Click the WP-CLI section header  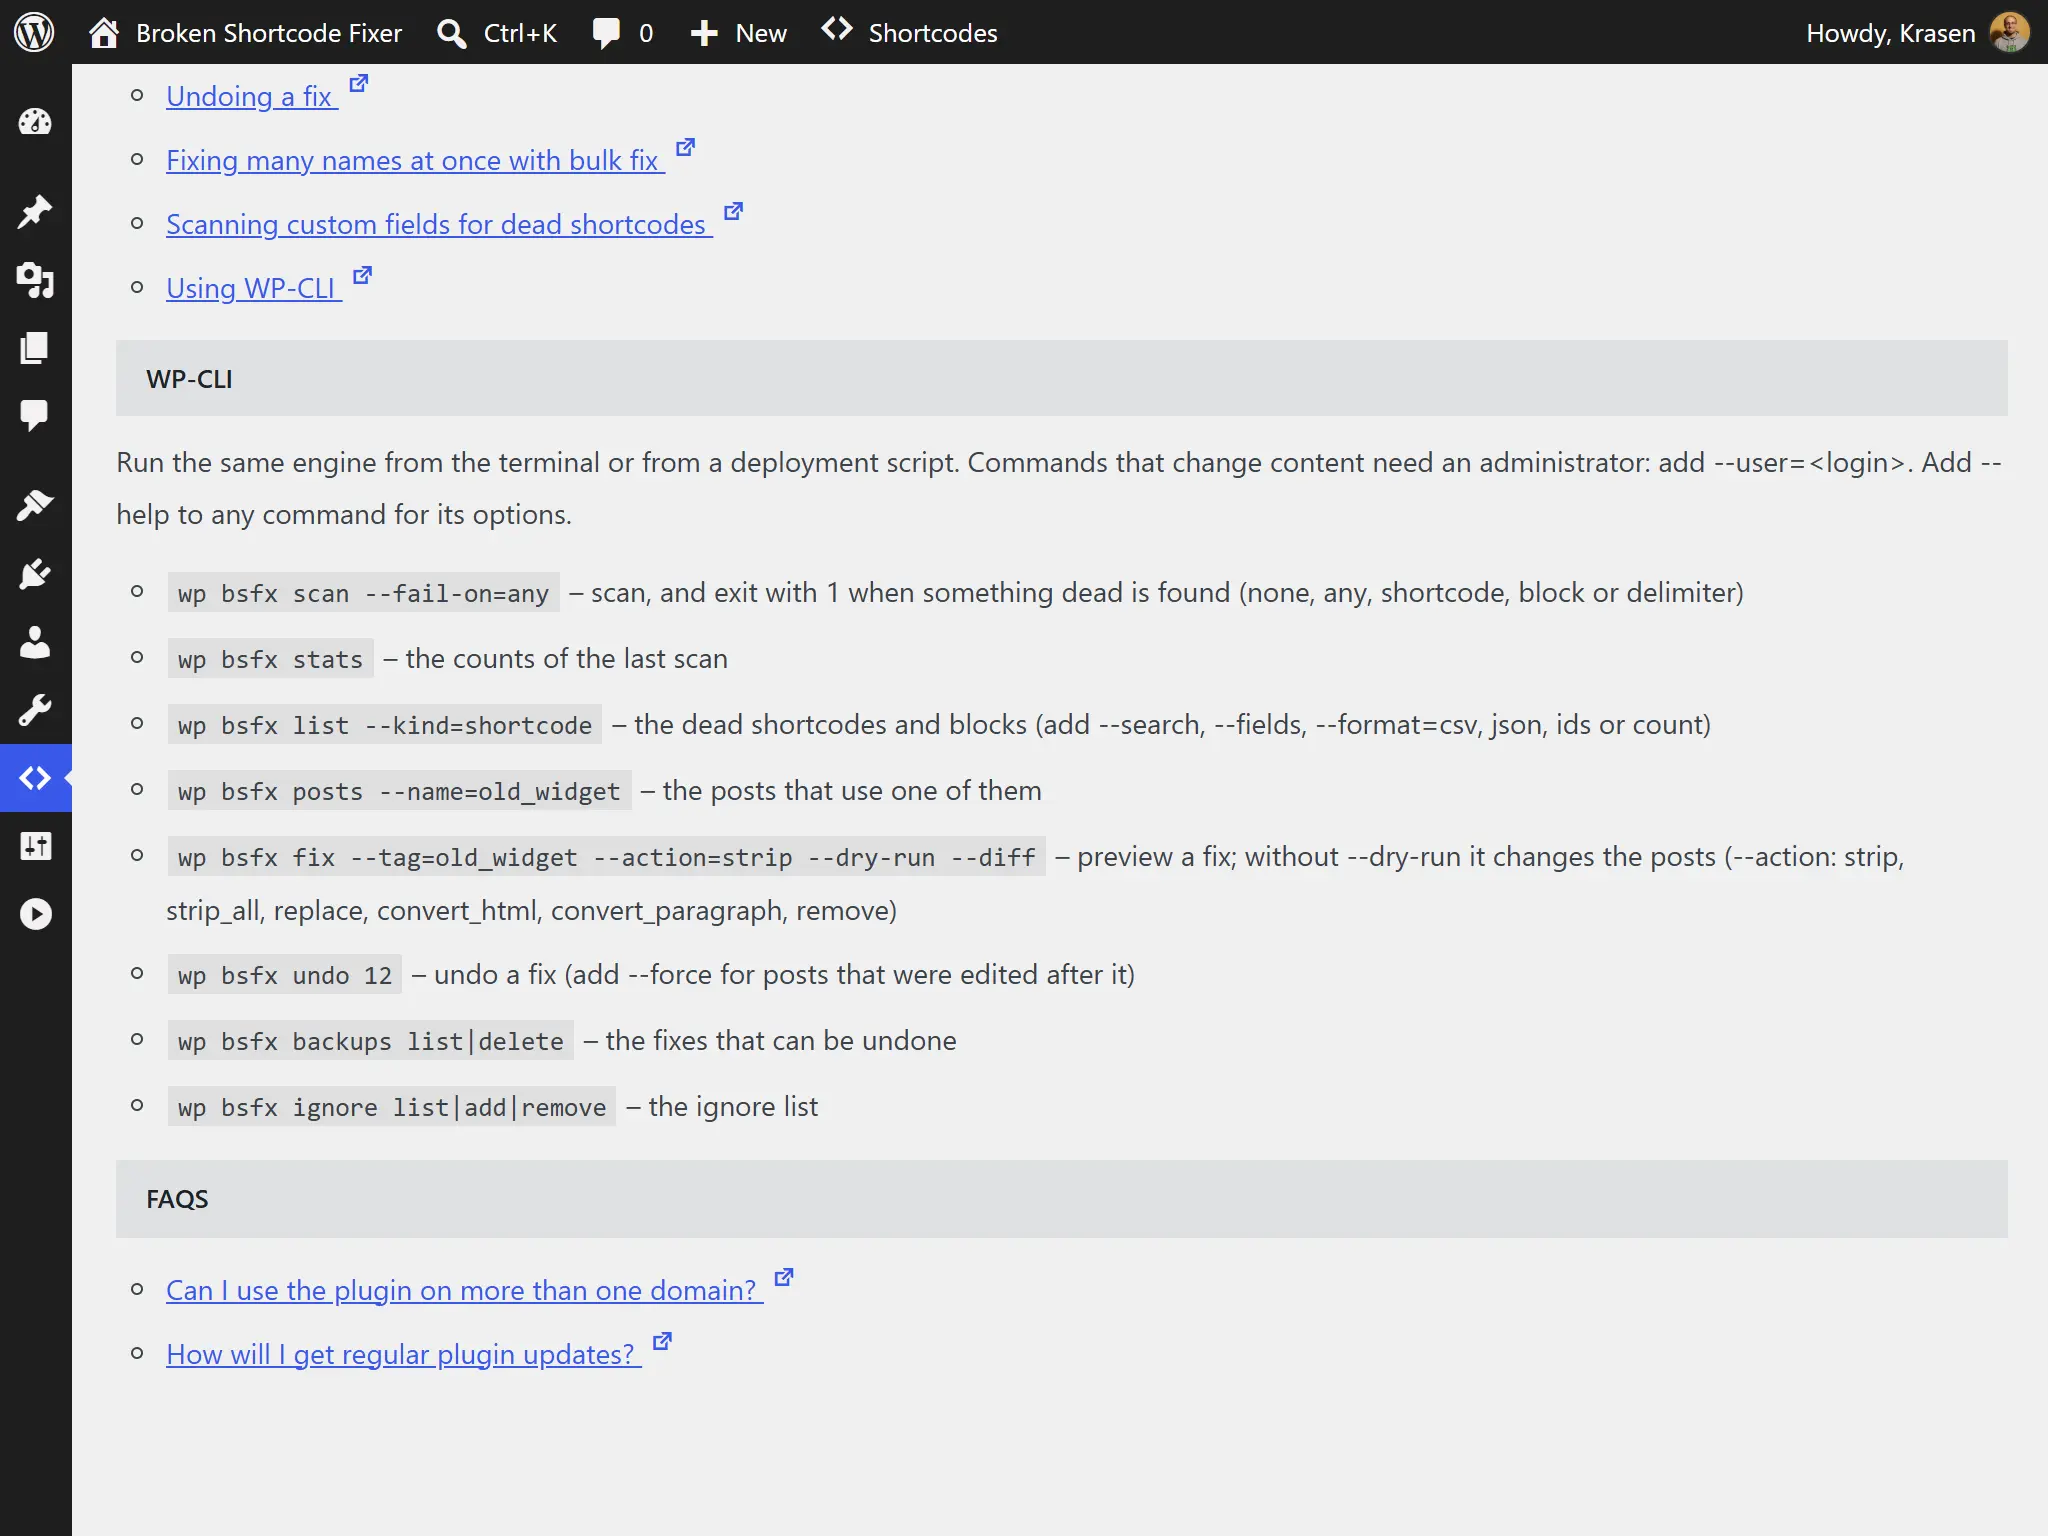[x=1061, y=378]
